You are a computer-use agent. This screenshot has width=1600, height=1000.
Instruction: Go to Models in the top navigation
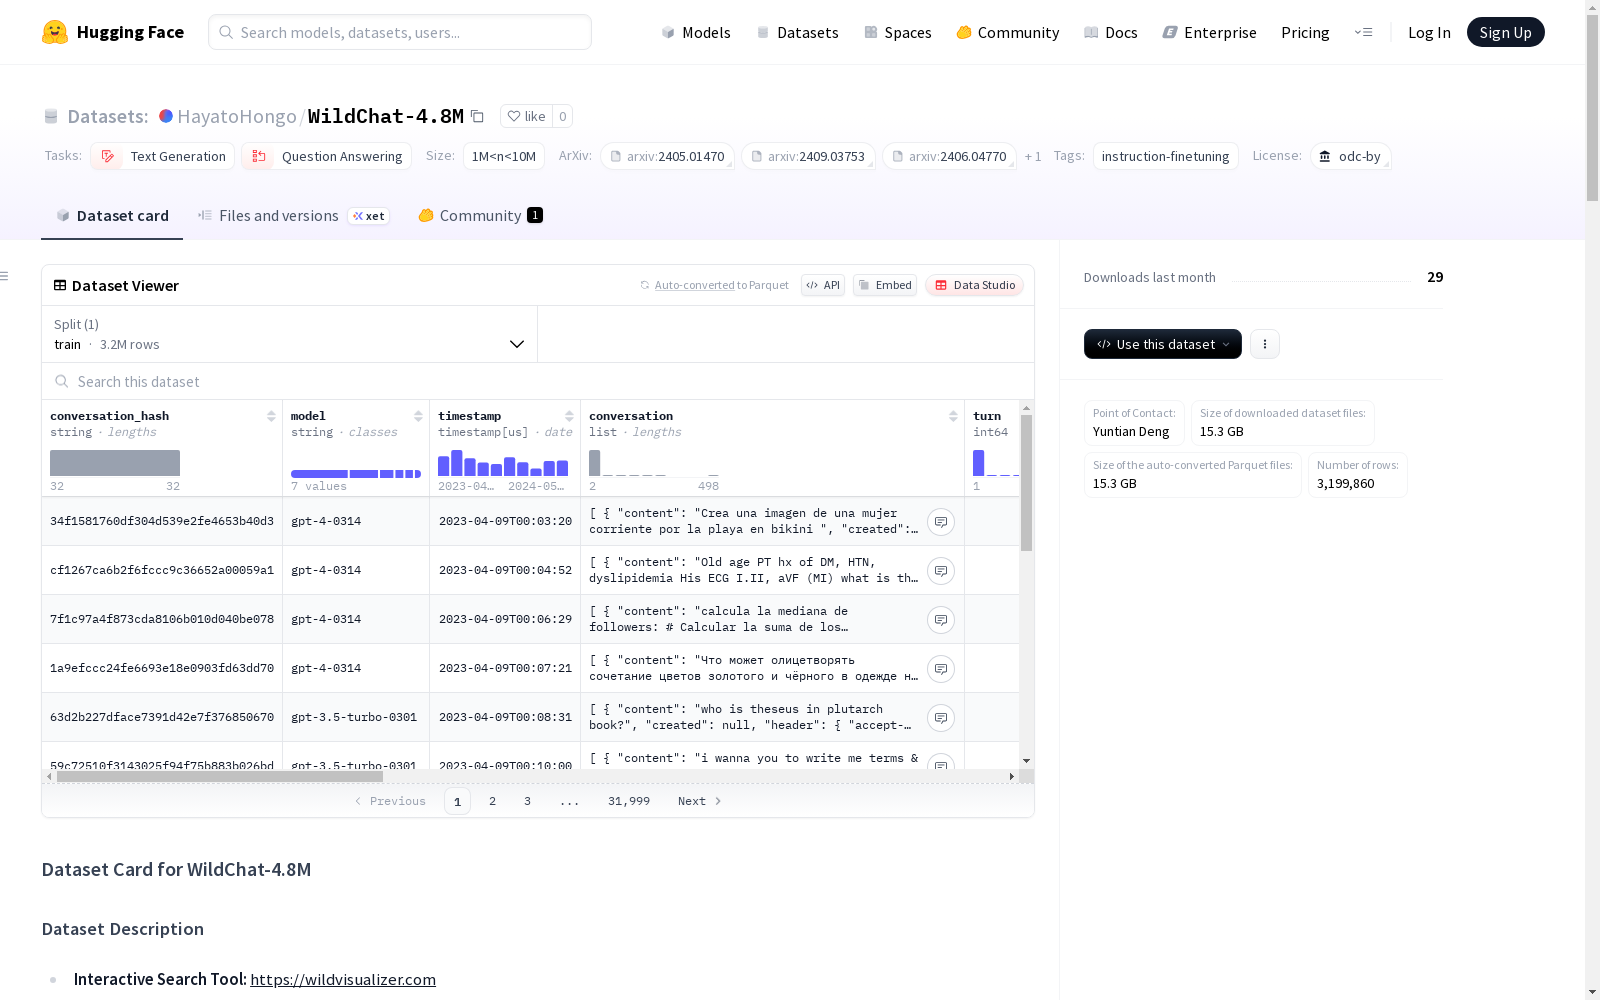[x=696, y=32]
